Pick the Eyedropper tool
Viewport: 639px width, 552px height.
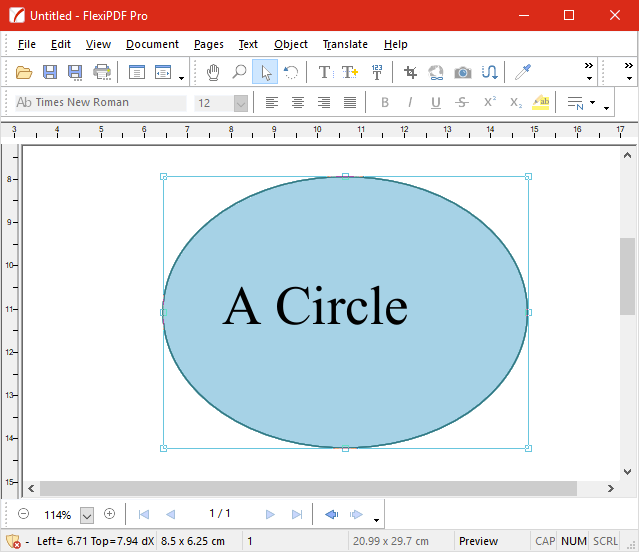pos(522,72)
